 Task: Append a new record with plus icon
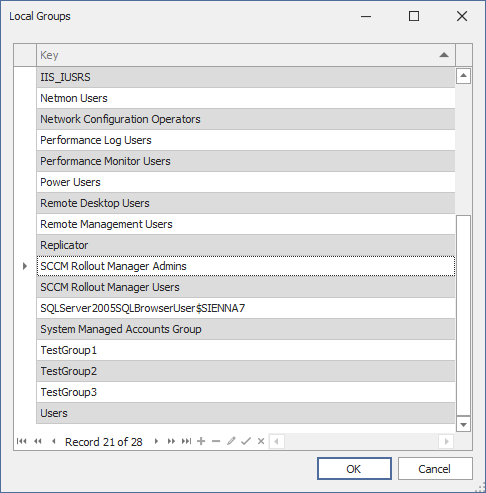tap(201, 441)
